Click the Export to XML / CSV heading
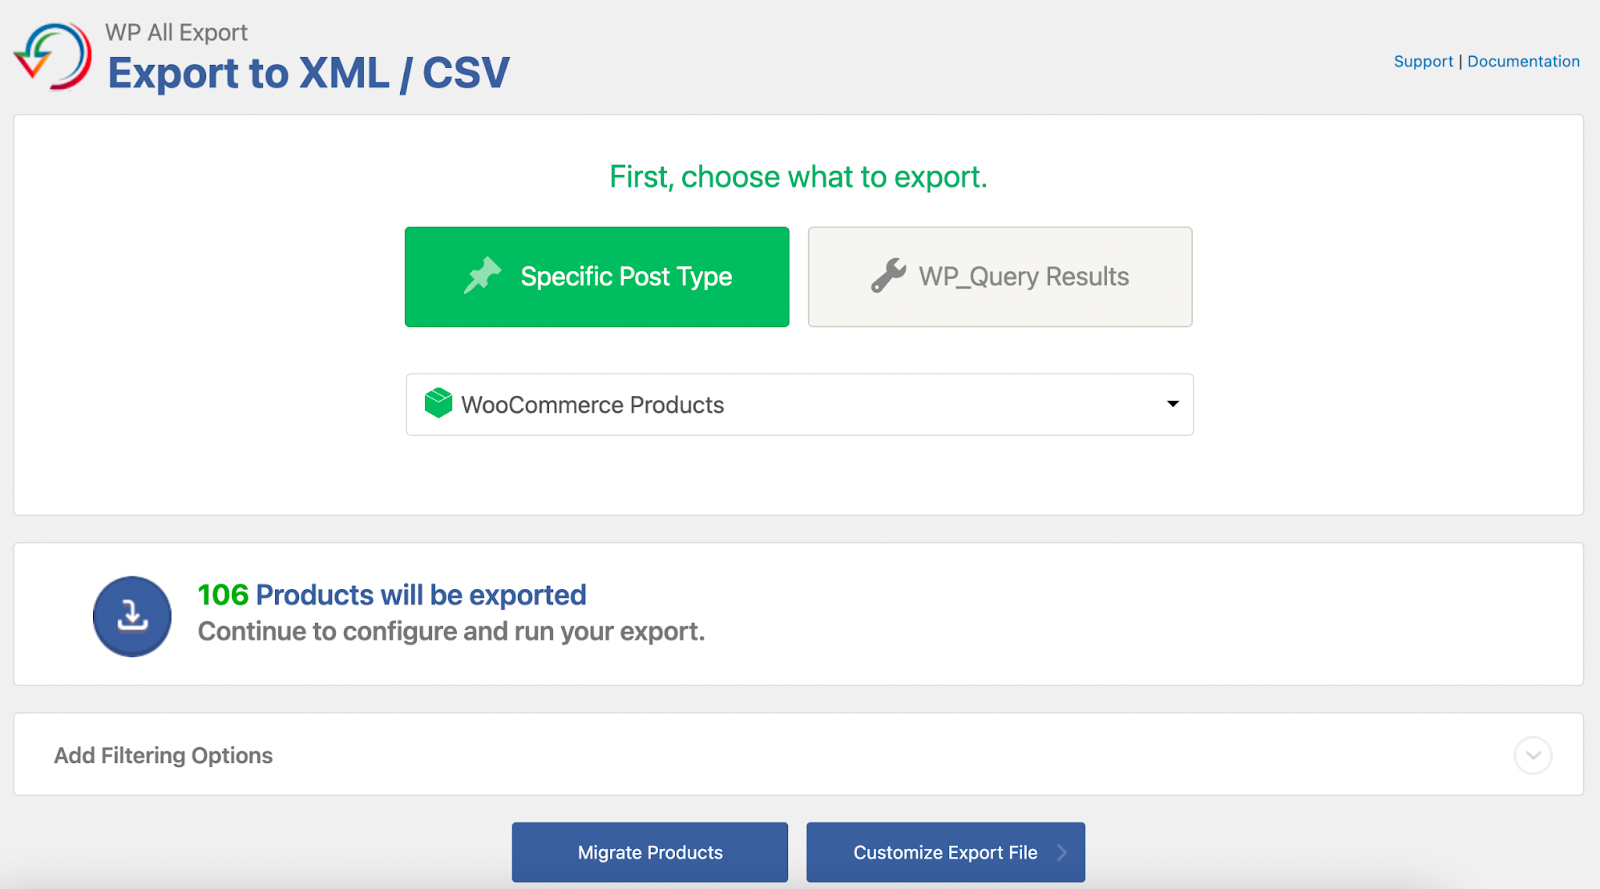 click(x=308, y=72)
